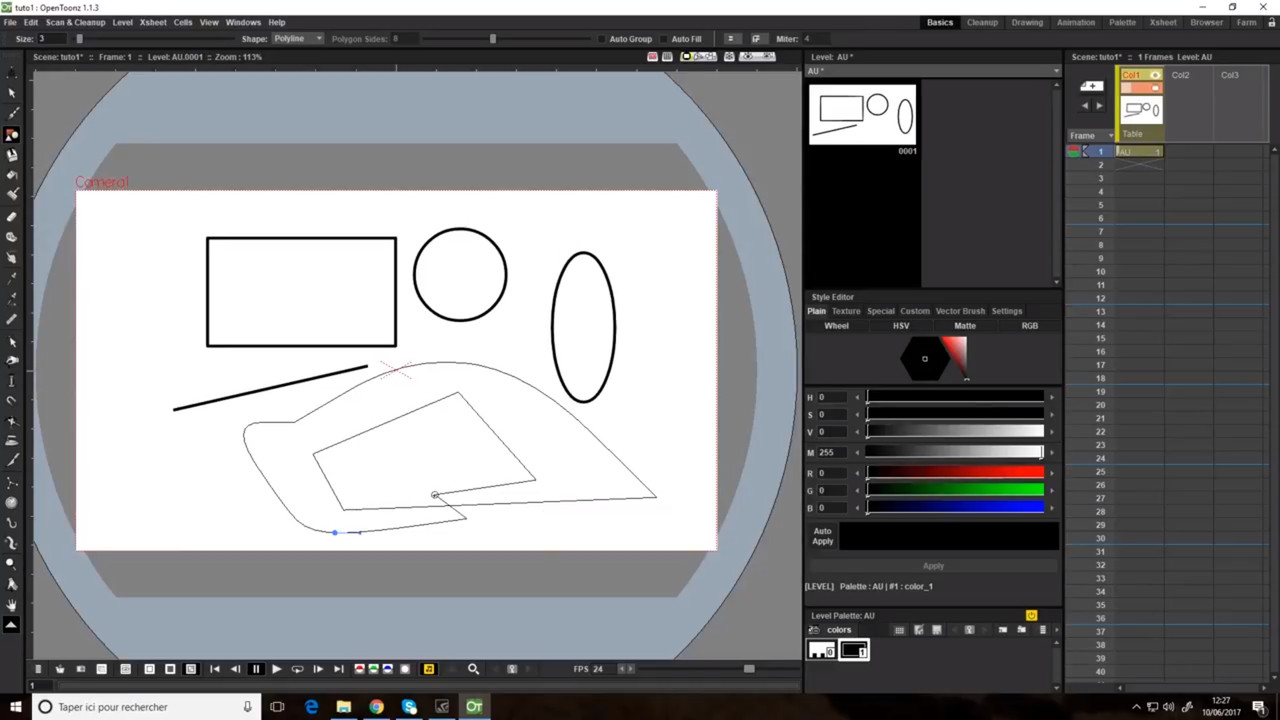Adjust the Matte M slider
This screenshot has width=1280, height=720.
click(x=955, y=452)
